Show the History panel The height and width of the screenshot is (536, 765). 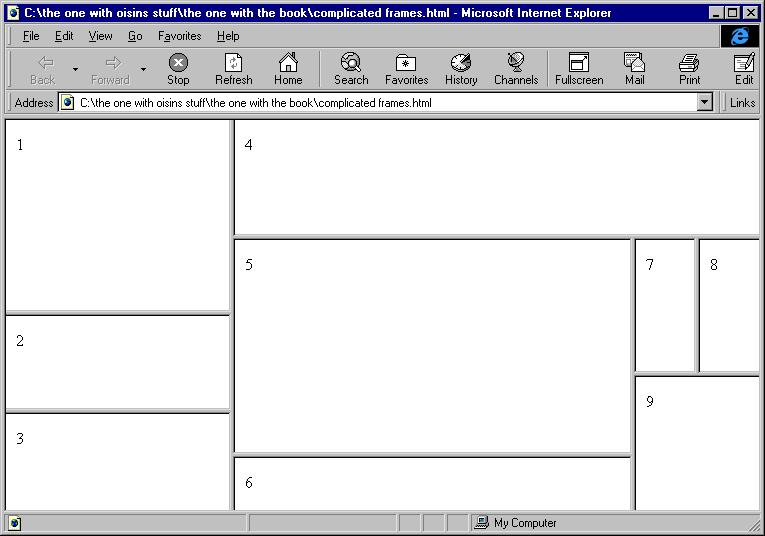(x=461, y=70)
